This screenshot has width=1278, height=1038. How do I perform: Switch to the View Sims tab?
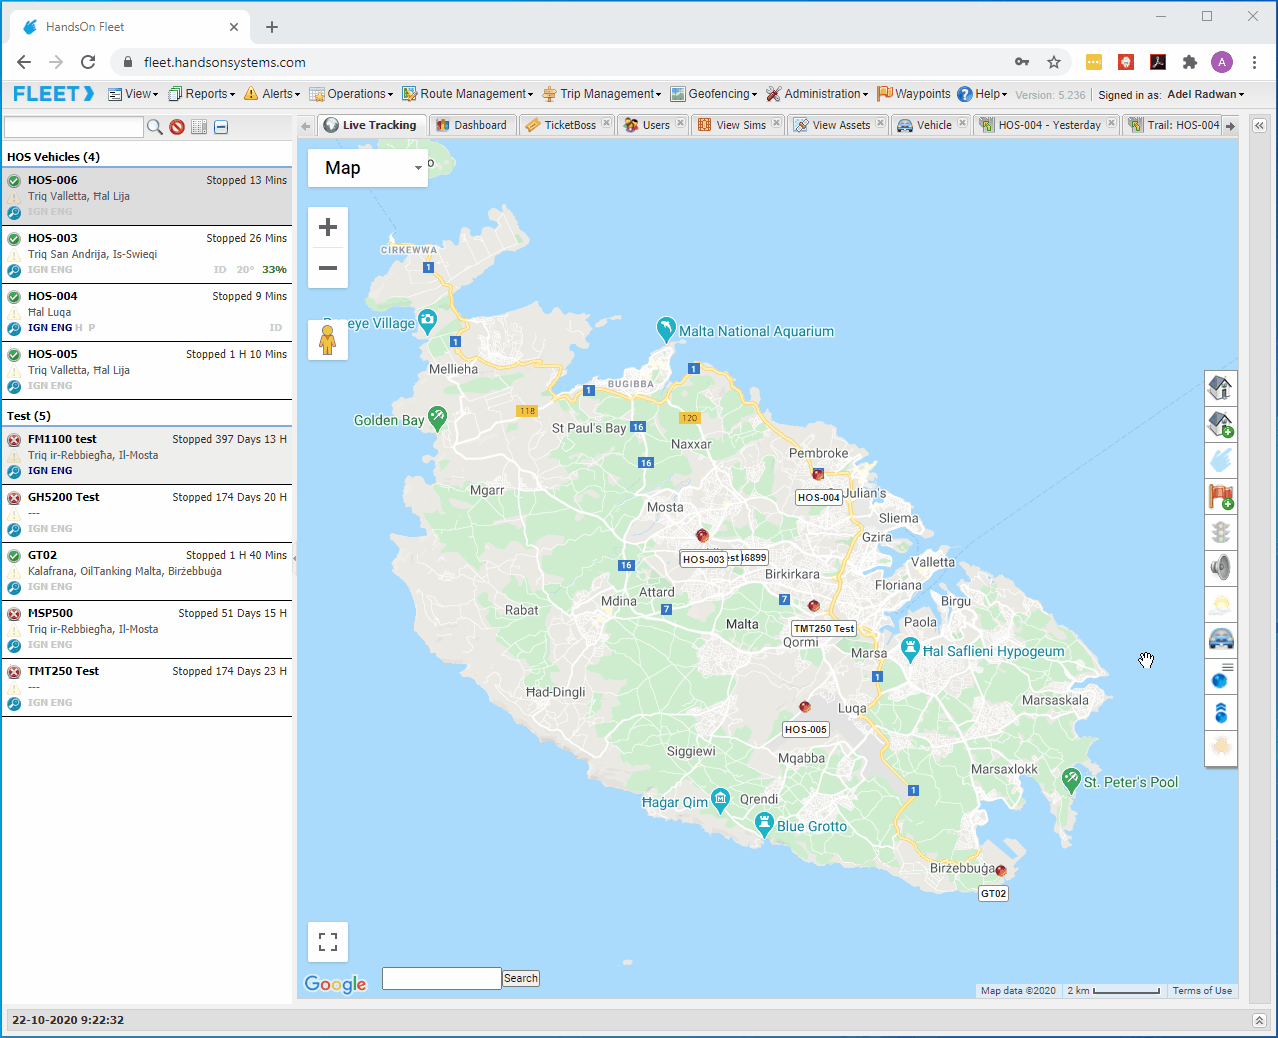click(737, 125)
